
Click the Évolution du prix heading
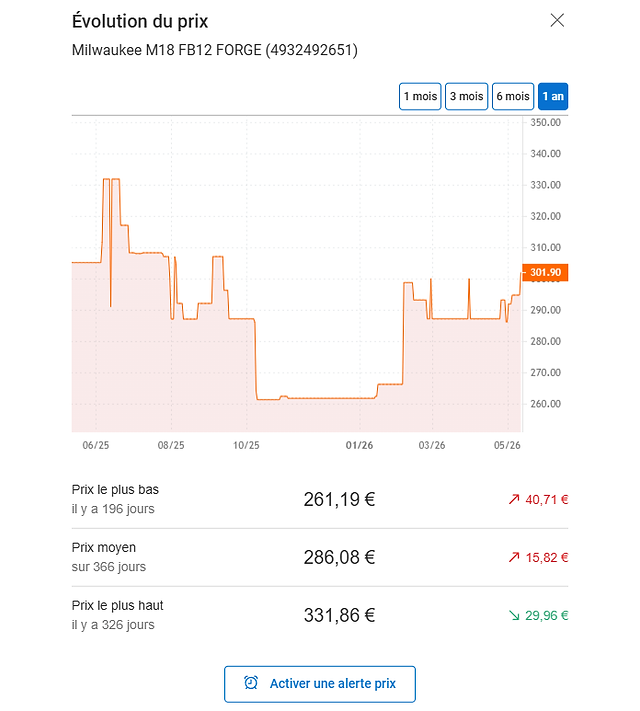[140, 21]
